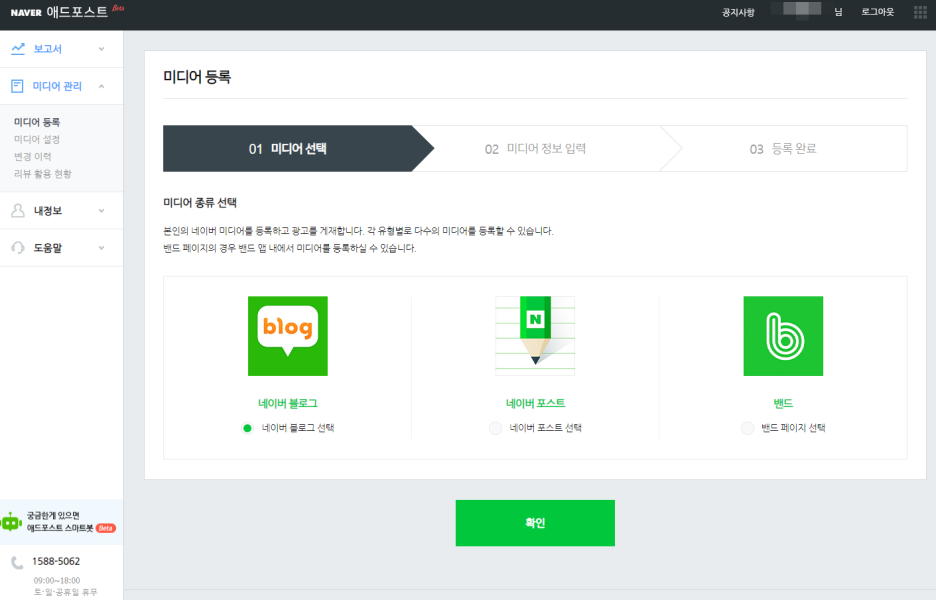Click the green 확인 confirm button

tap(535, 523)
